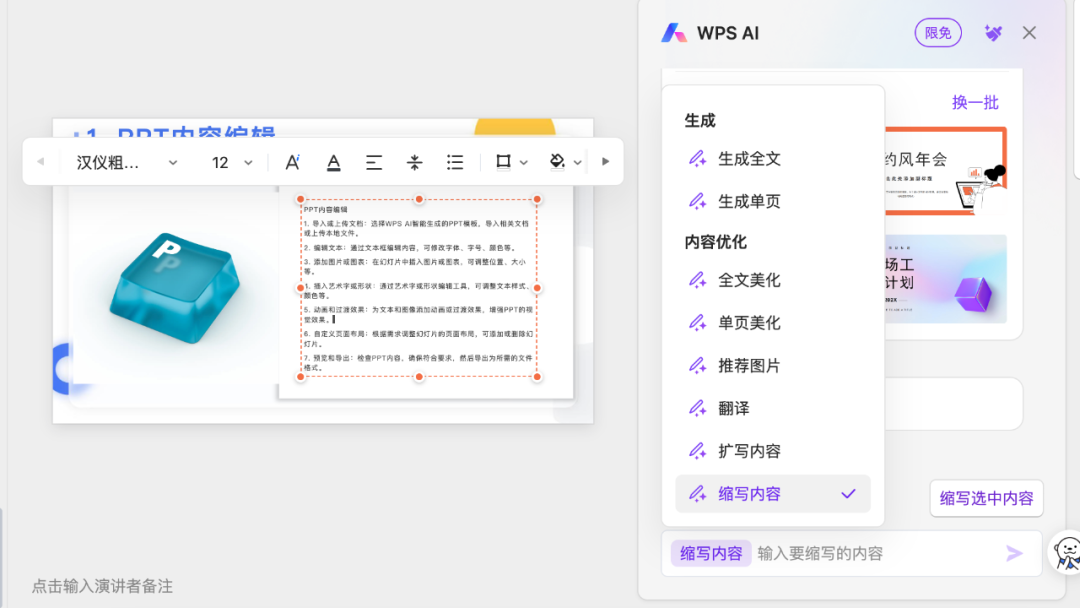Apply the font color underlined A
This screenshot has height=608, width=1080.
pyautogui.click(x=333, y=163)
